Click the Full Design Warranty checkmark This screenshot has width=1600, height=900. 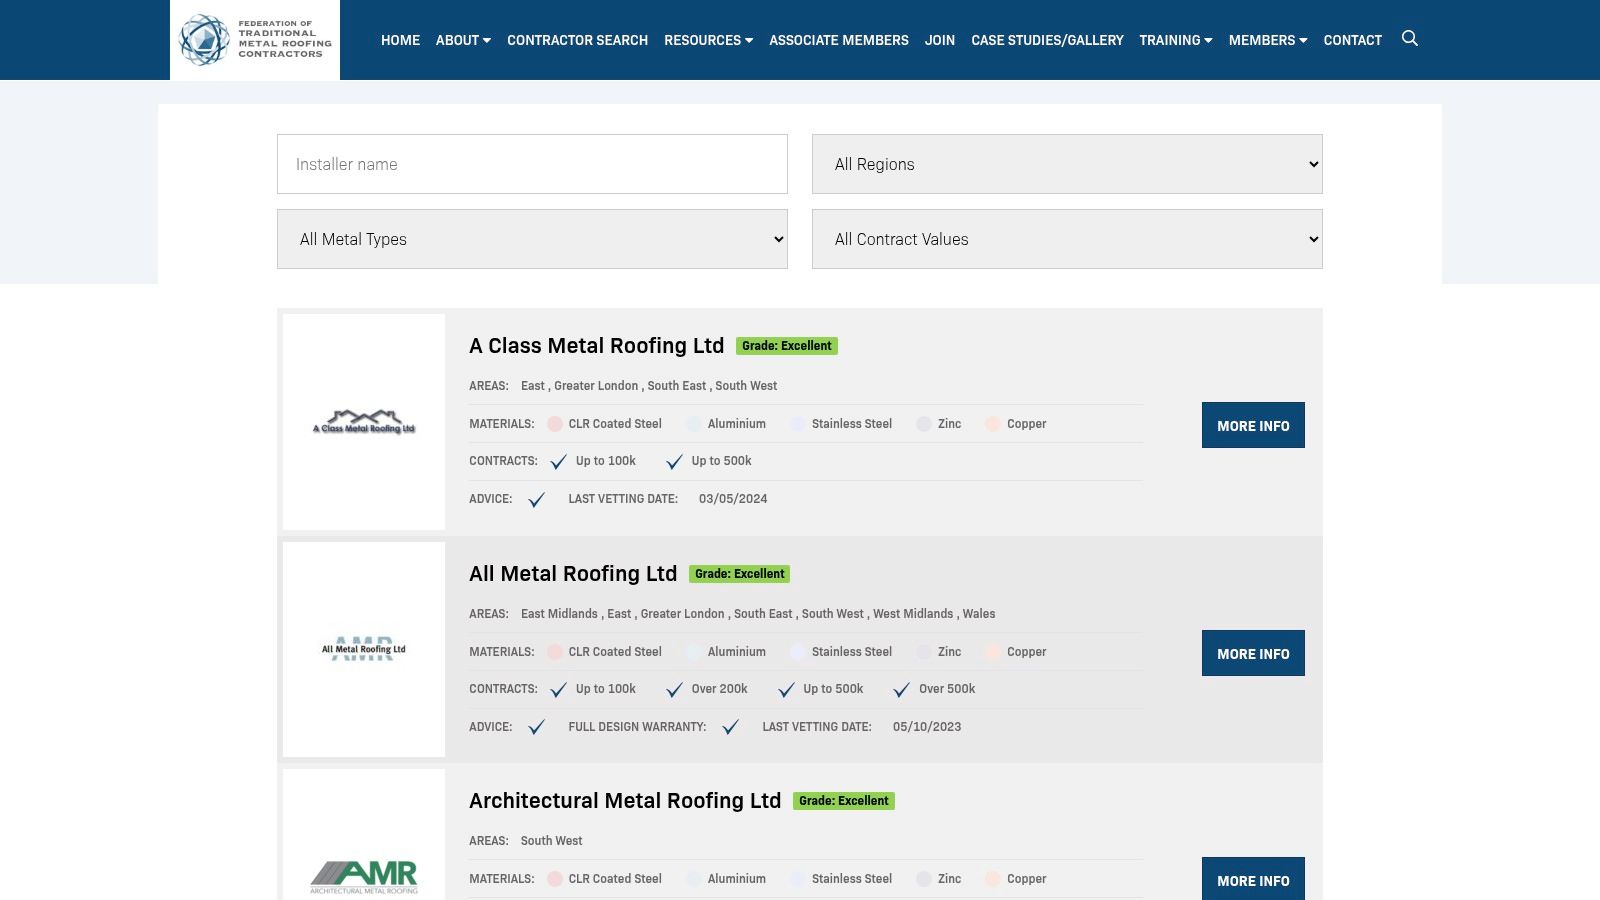click(732, 727)
